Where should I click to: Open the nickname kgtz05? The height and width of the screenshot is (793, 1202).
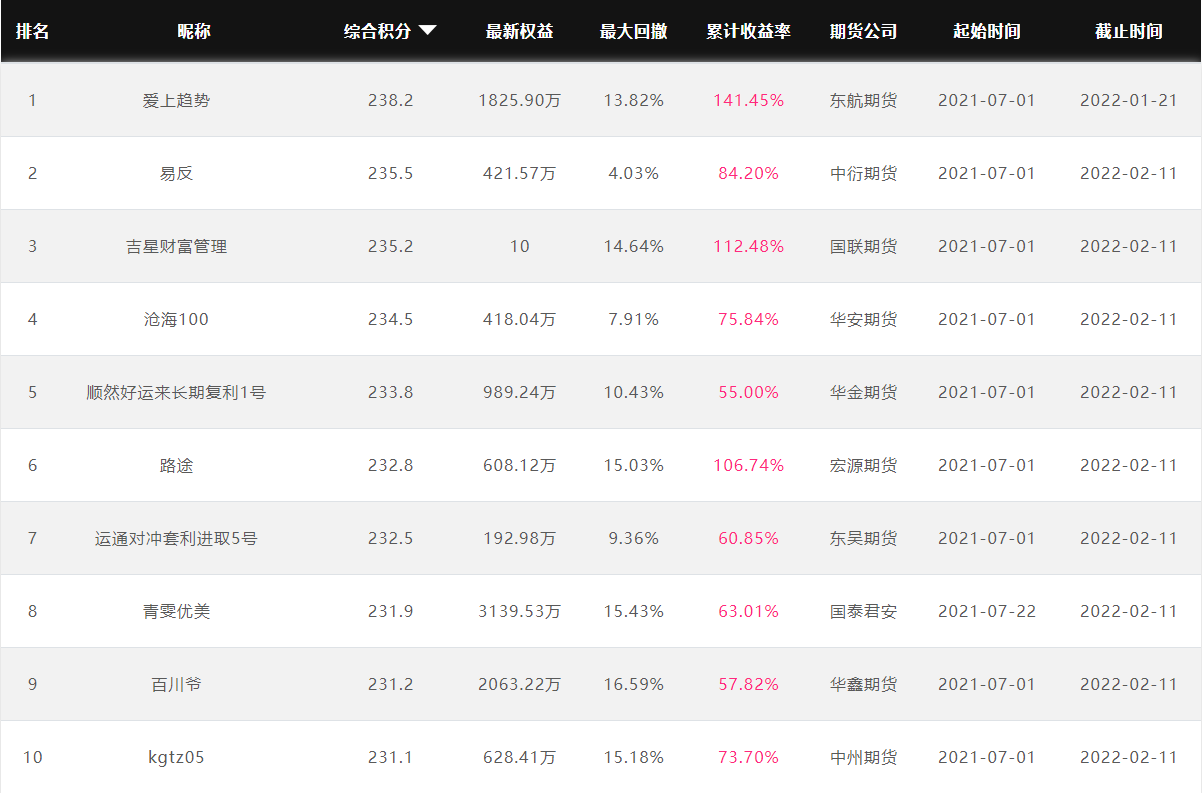pyautogui.click(x=176, y=757)
